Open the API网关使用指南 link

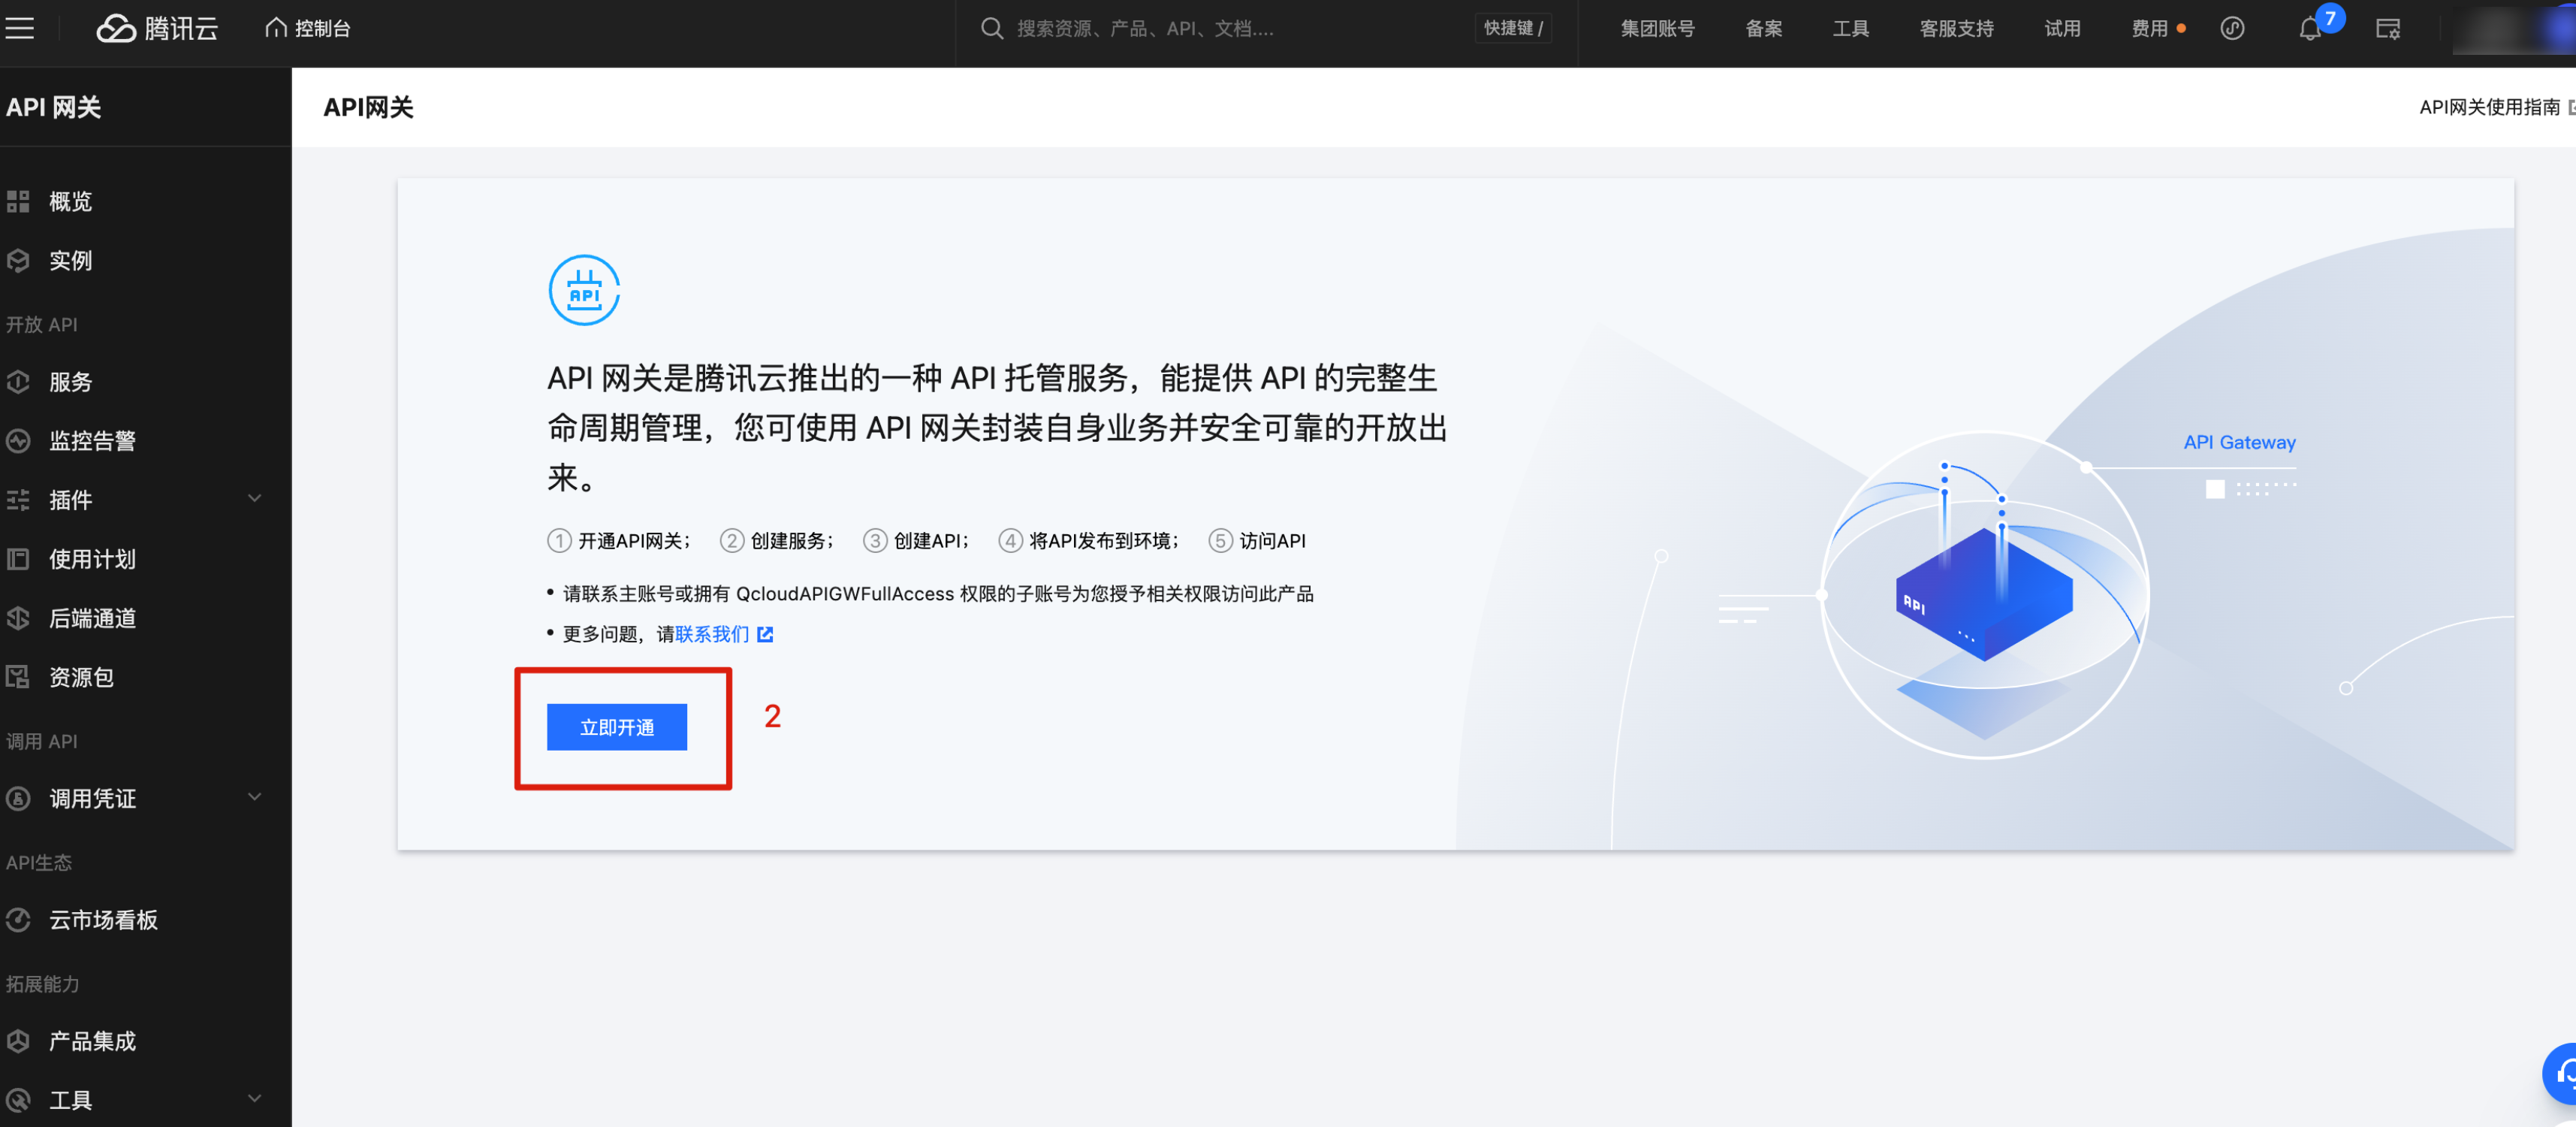point(2489,107)
